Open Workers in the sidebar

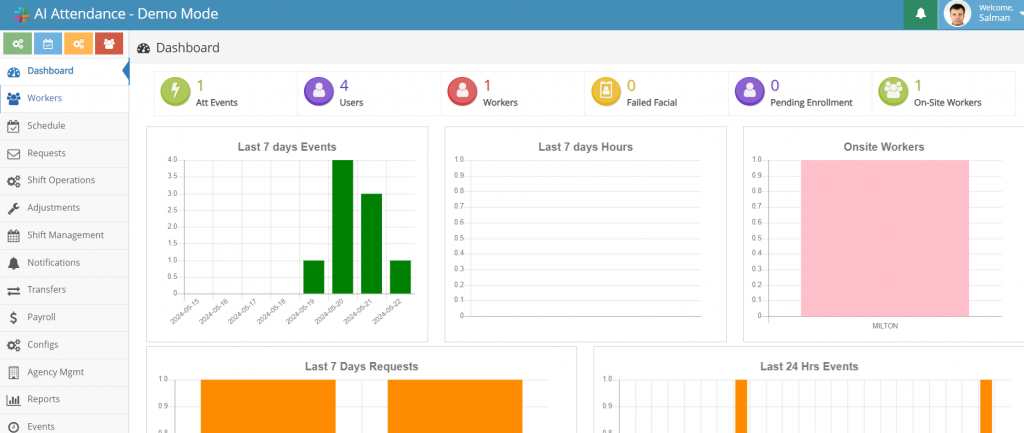[45, 98]
